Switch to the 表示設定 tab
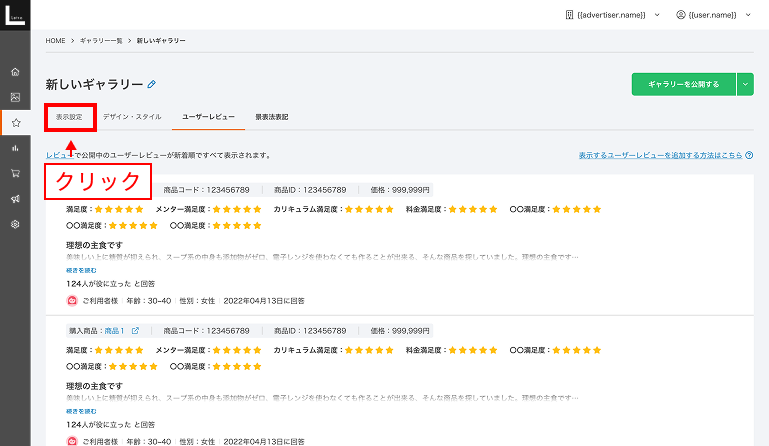The width and height of the screenshot is (769, 446). pyautogui.click(x=71, y=117)
